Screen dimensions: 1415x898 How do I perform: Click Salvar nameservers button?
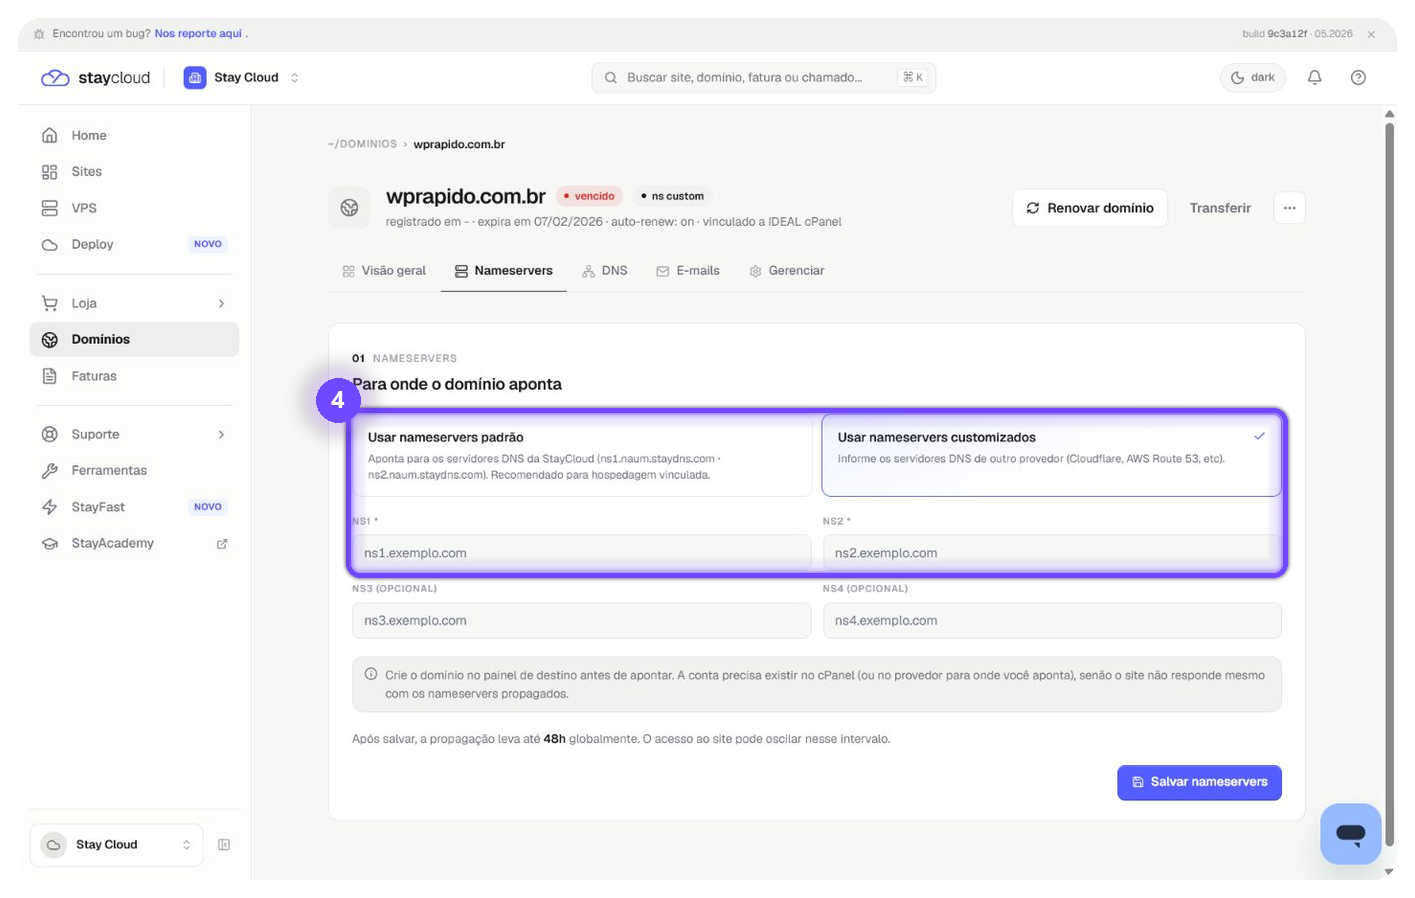[1199, 782]
